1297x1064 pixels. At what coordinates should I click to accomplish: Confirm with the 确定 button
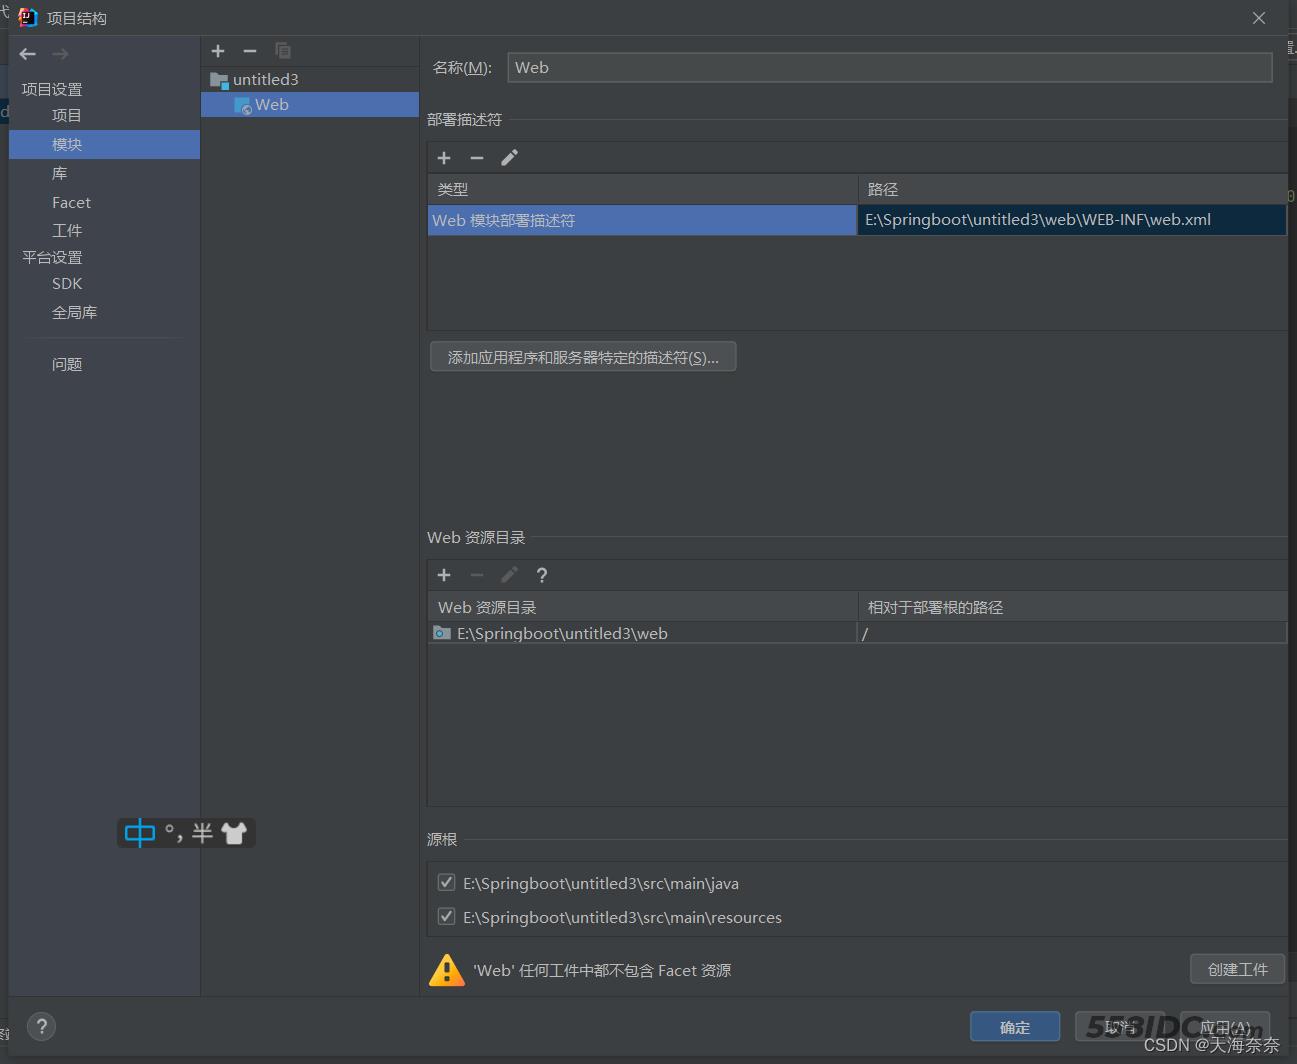tap(1014, 1027)
